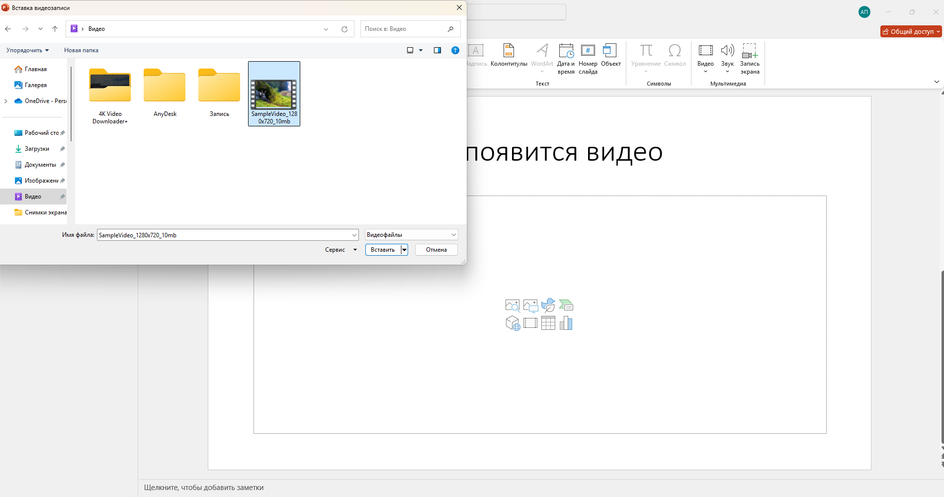Image resolution: width=944 pixels, height=497 pixels.
Task: Open file name combo box dropdown
Action: (354, 235)
